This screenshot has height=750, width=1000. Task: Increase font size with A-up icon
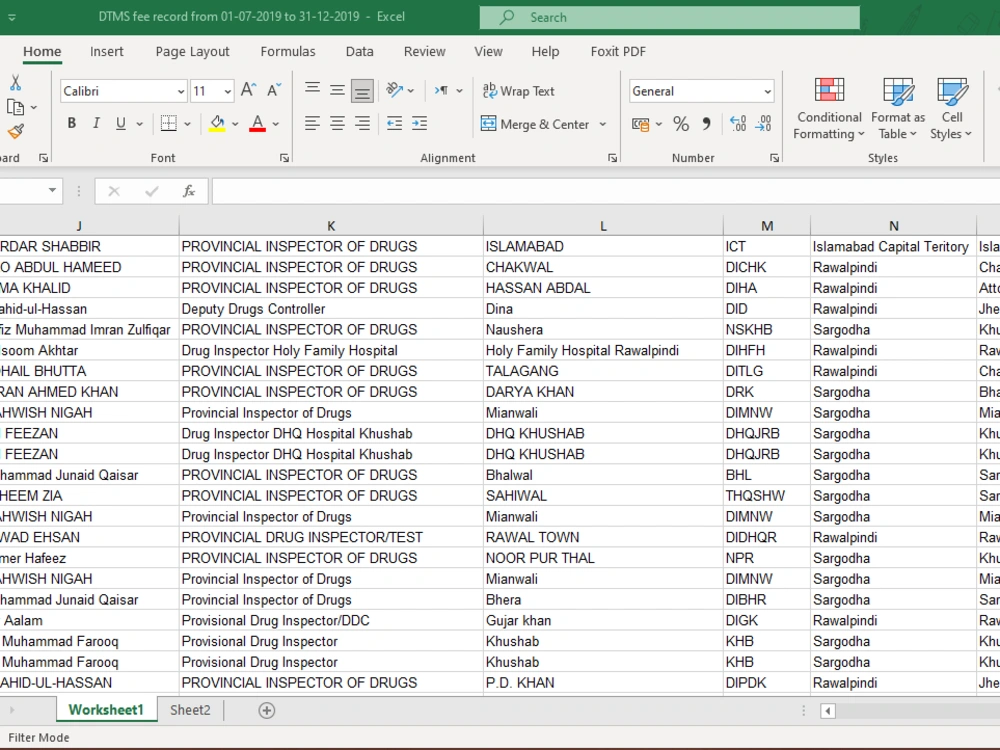pos(249,91)
